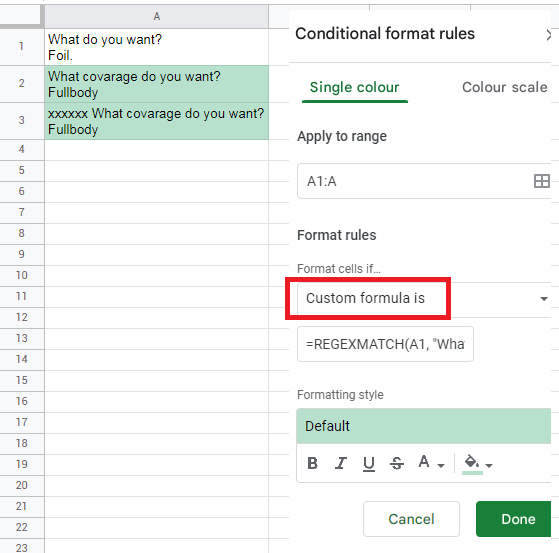
Task: Select row 1 header
Action: click(x=21, y=47)
